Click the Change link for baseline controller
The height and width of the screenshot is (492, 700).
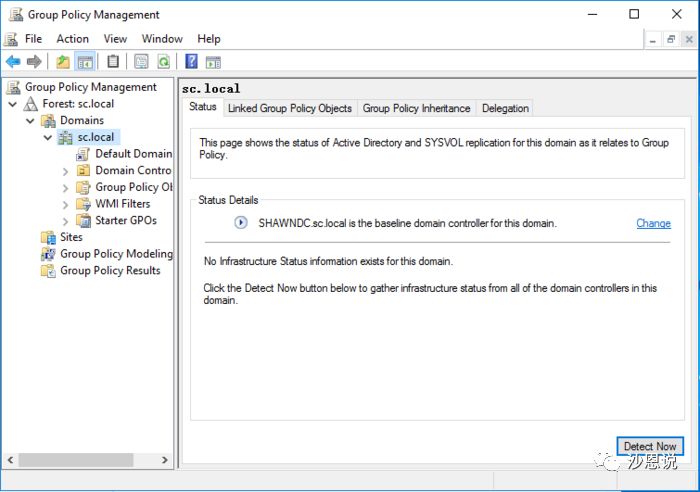tap(653, 223)
